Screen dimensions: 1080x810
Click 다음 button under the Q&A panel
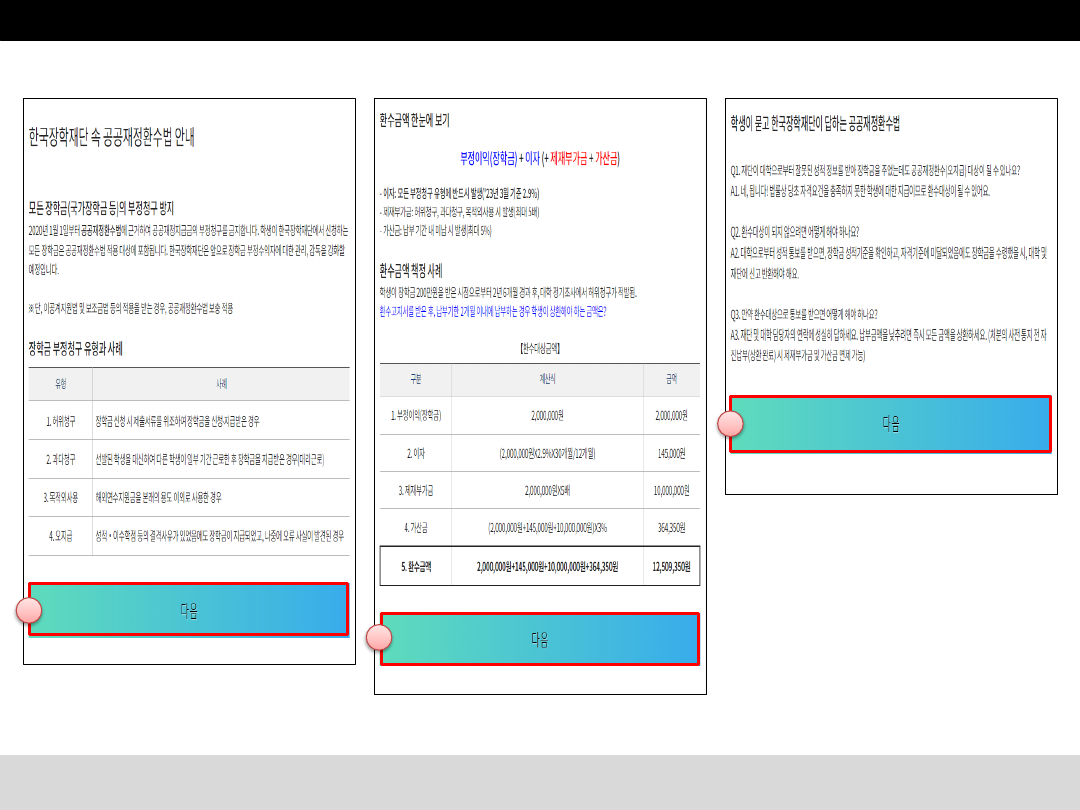pyautogui.click(x=890, y=424)
